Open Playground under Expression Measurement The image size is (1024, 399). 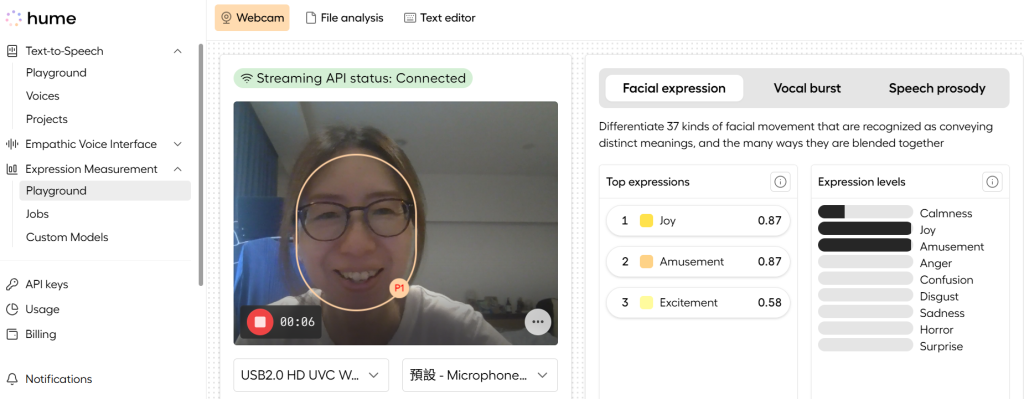coord(104,191)
